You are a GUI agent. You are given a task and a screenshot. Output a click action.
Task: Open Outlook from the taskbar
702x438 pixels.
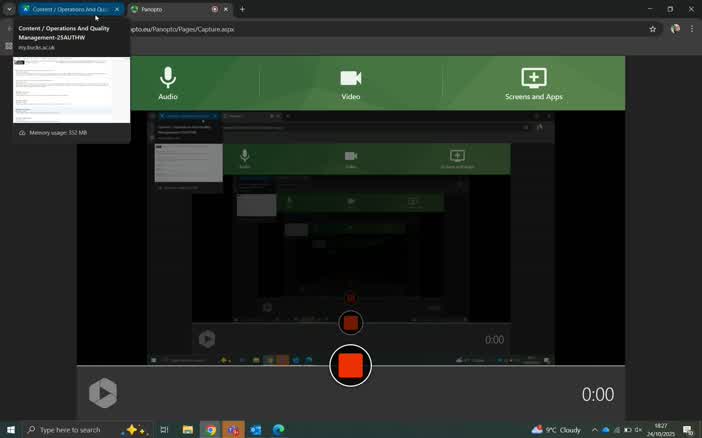[256, 430]
